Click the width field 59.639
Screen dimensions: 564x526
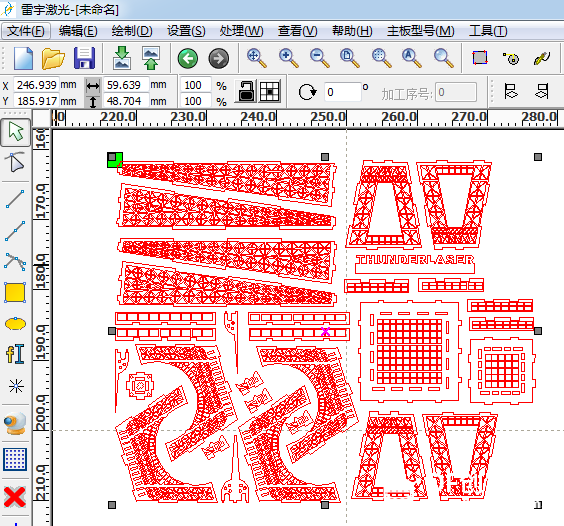pyautogui.click(x=126, y=85)
